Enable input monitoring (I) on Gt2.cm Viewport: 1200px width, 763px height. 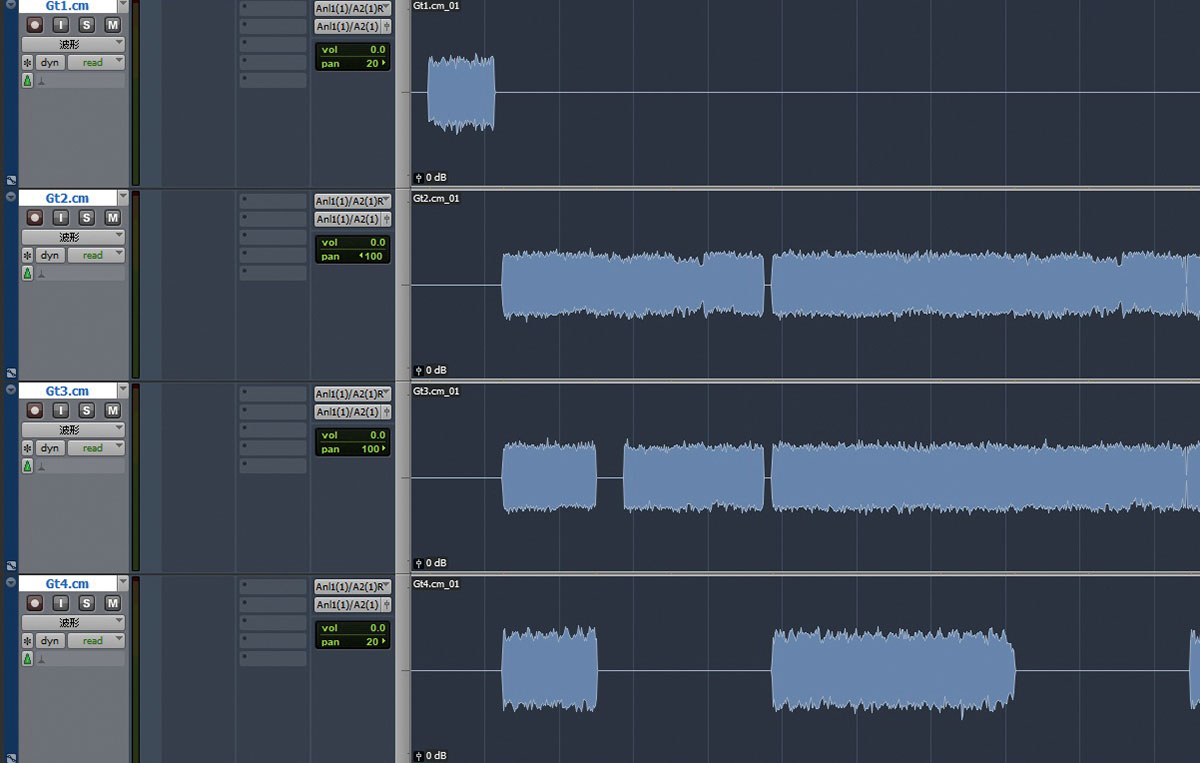point(61,217)
